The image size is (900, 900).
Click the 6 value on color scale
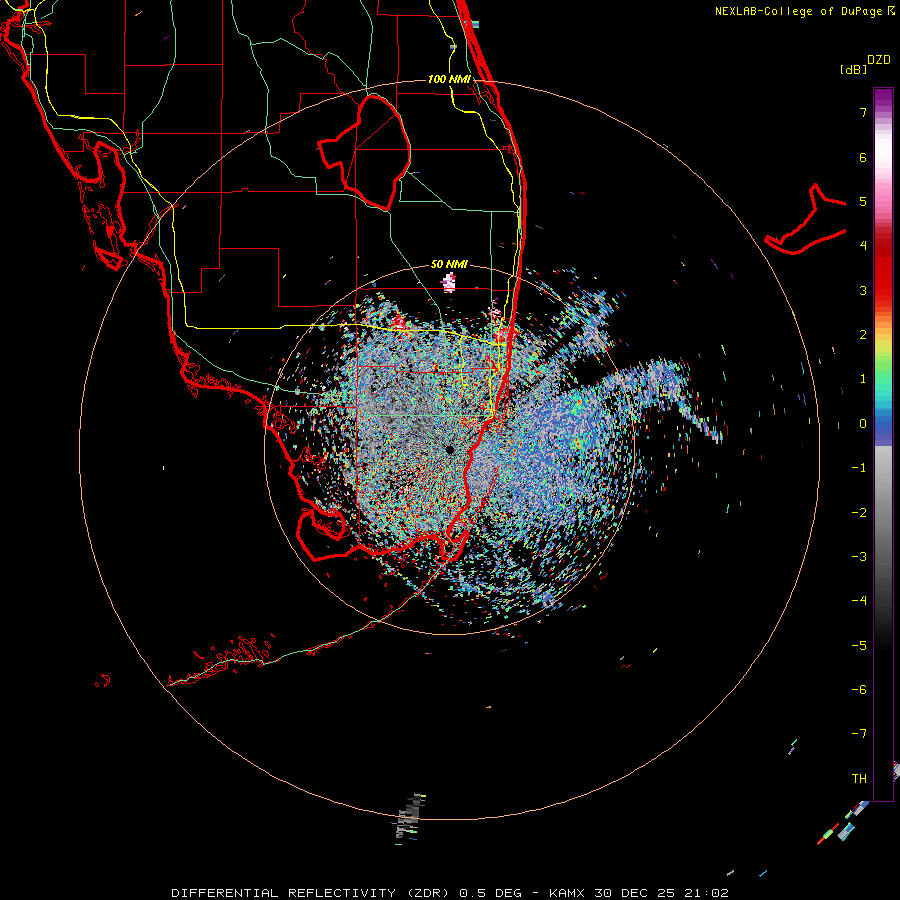[863, 157]
